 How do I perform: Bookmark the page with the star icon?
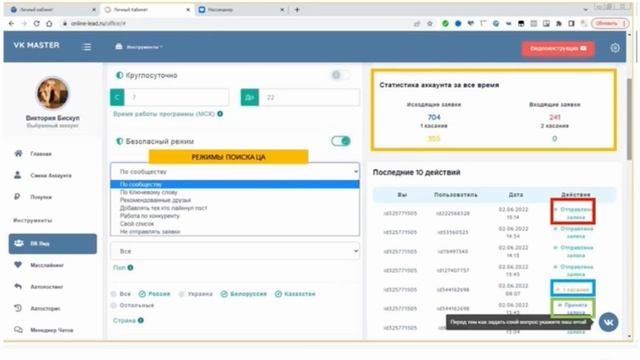429,24
